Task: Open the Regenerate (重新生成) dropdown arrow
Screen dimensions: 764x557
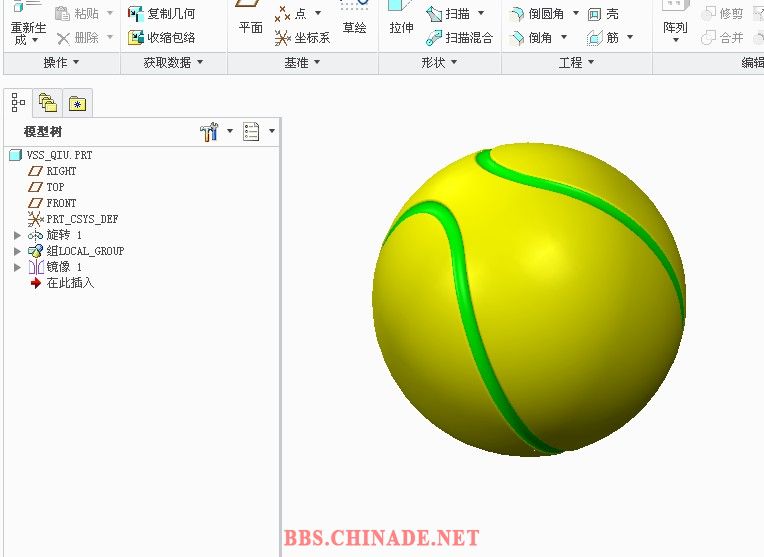Action: click(x=35, y=40)
